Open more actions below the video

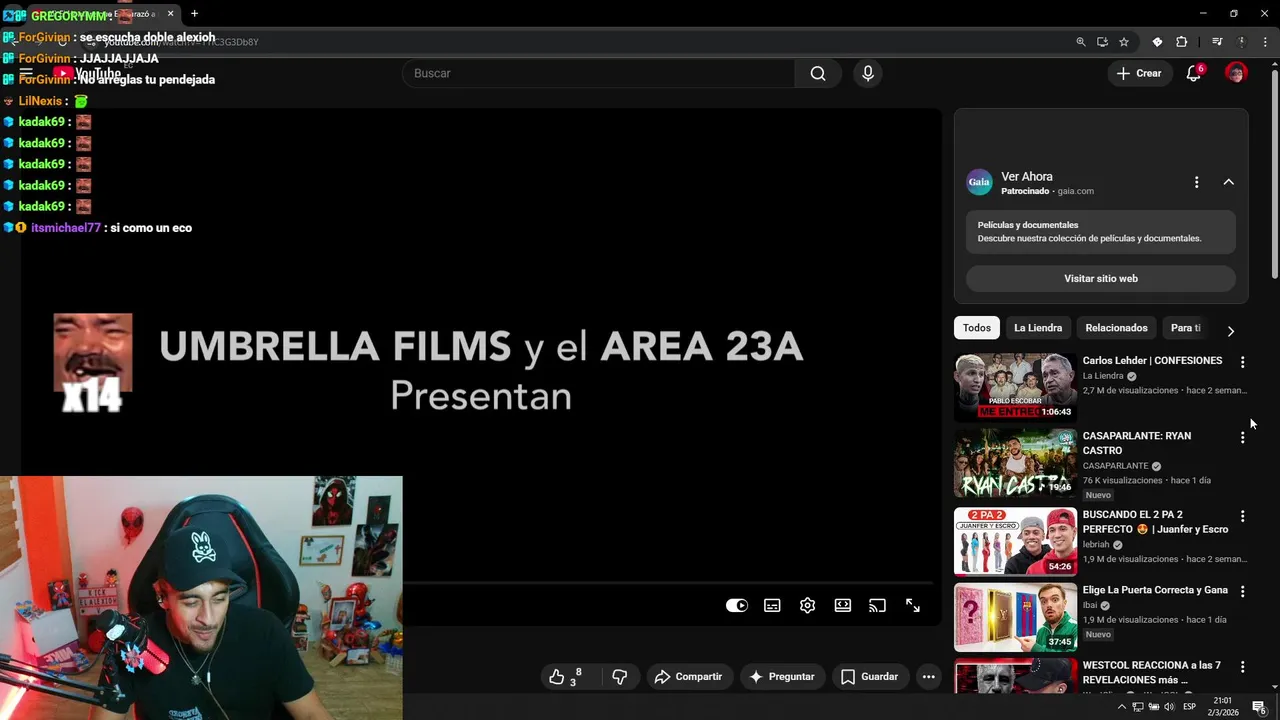coord(928,677)
